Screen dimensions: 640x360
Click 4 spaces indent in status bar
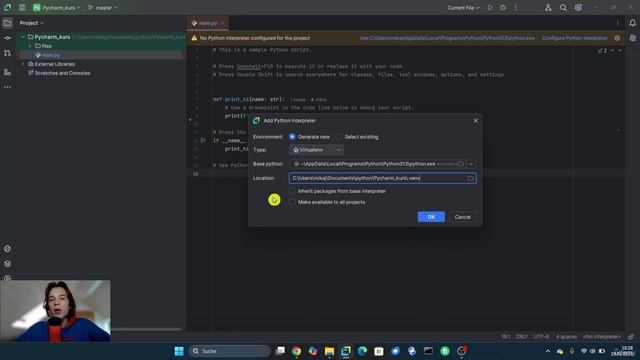(567, 337)
